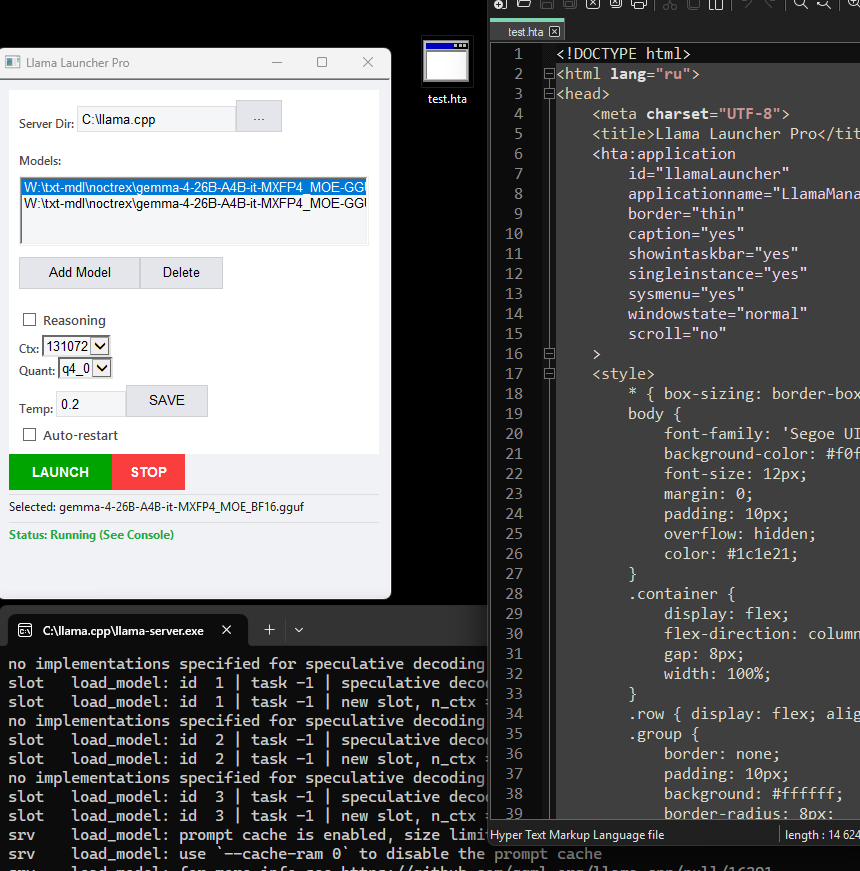Image resolution: width=860 pixels, height=871 pixels.
Task: Click the '<!DOCTYPE html>' code line
Action: (623, 53)
